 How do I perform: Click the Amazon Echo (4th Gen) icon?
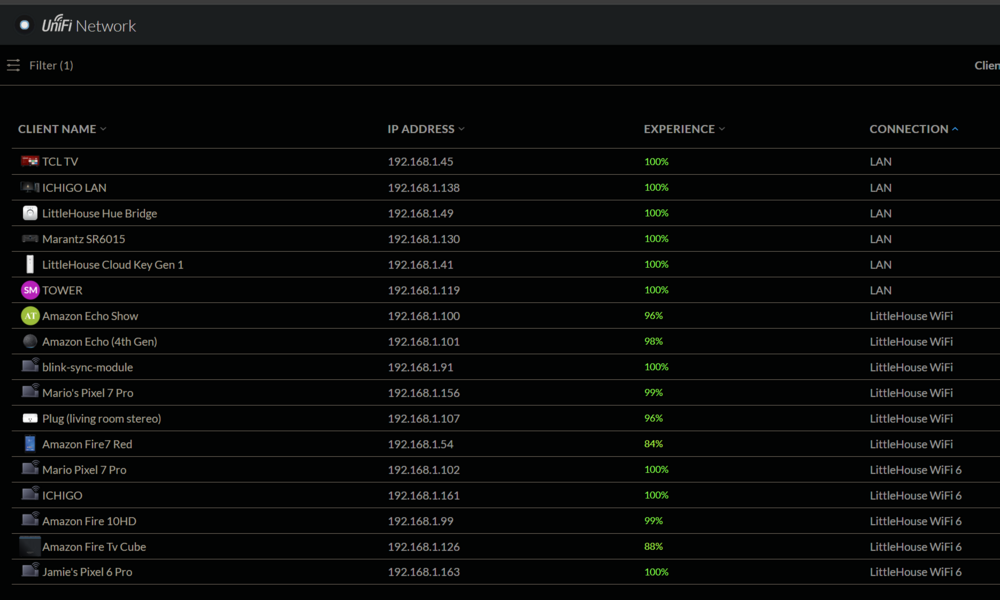30,341
